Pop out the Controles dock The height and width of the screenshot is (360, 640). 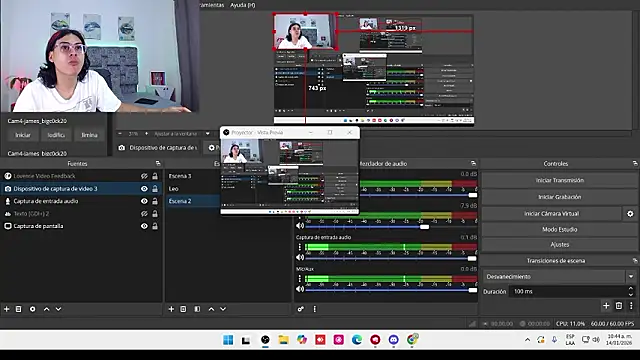coord(635,163)
